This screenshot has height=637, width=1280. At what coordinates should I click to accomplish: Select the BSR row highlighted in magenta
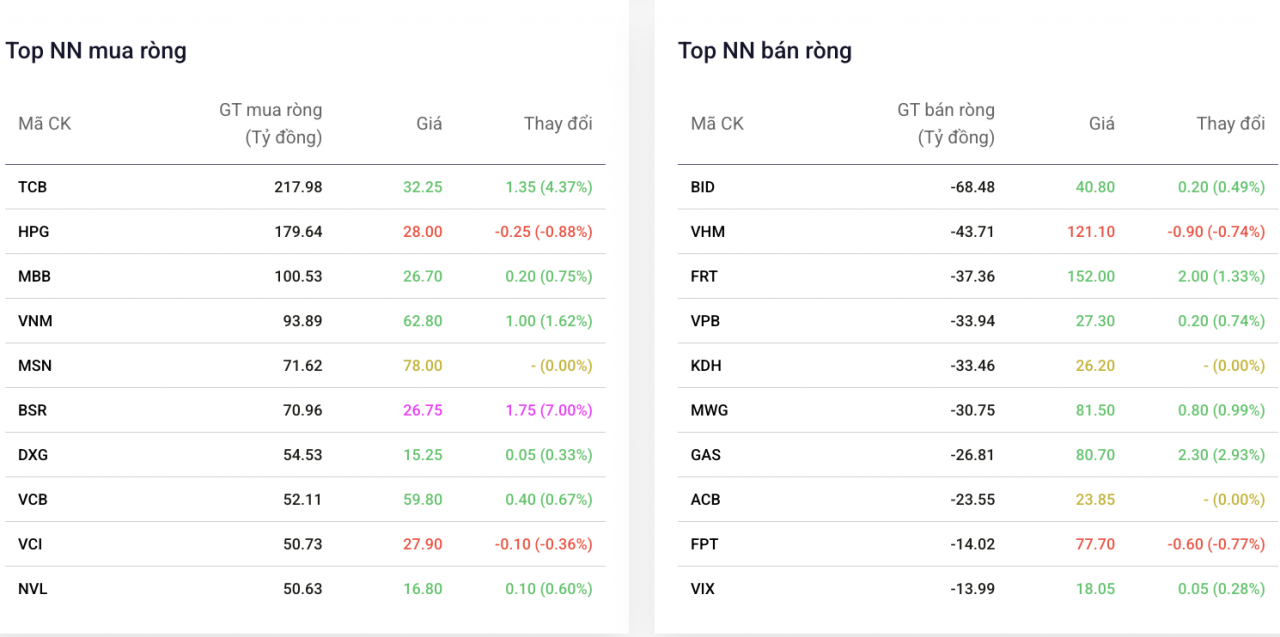31,410
